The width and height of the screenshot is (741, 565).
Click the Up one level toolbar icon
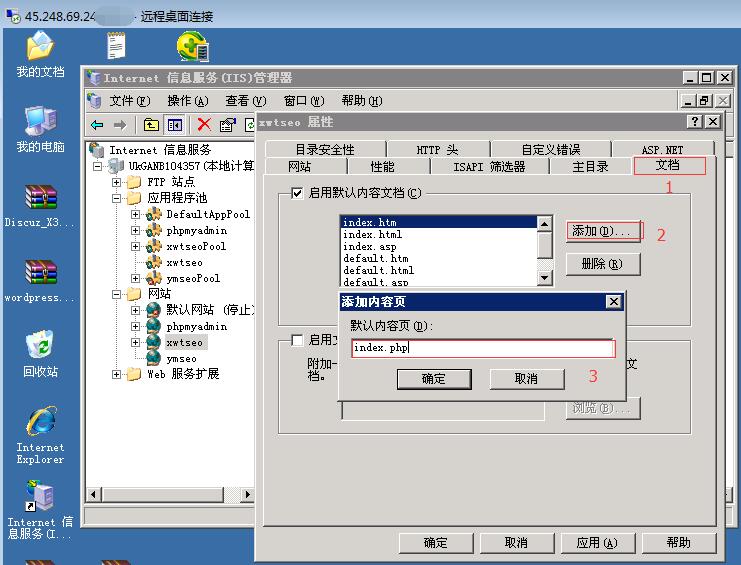(x=151, y=125)
